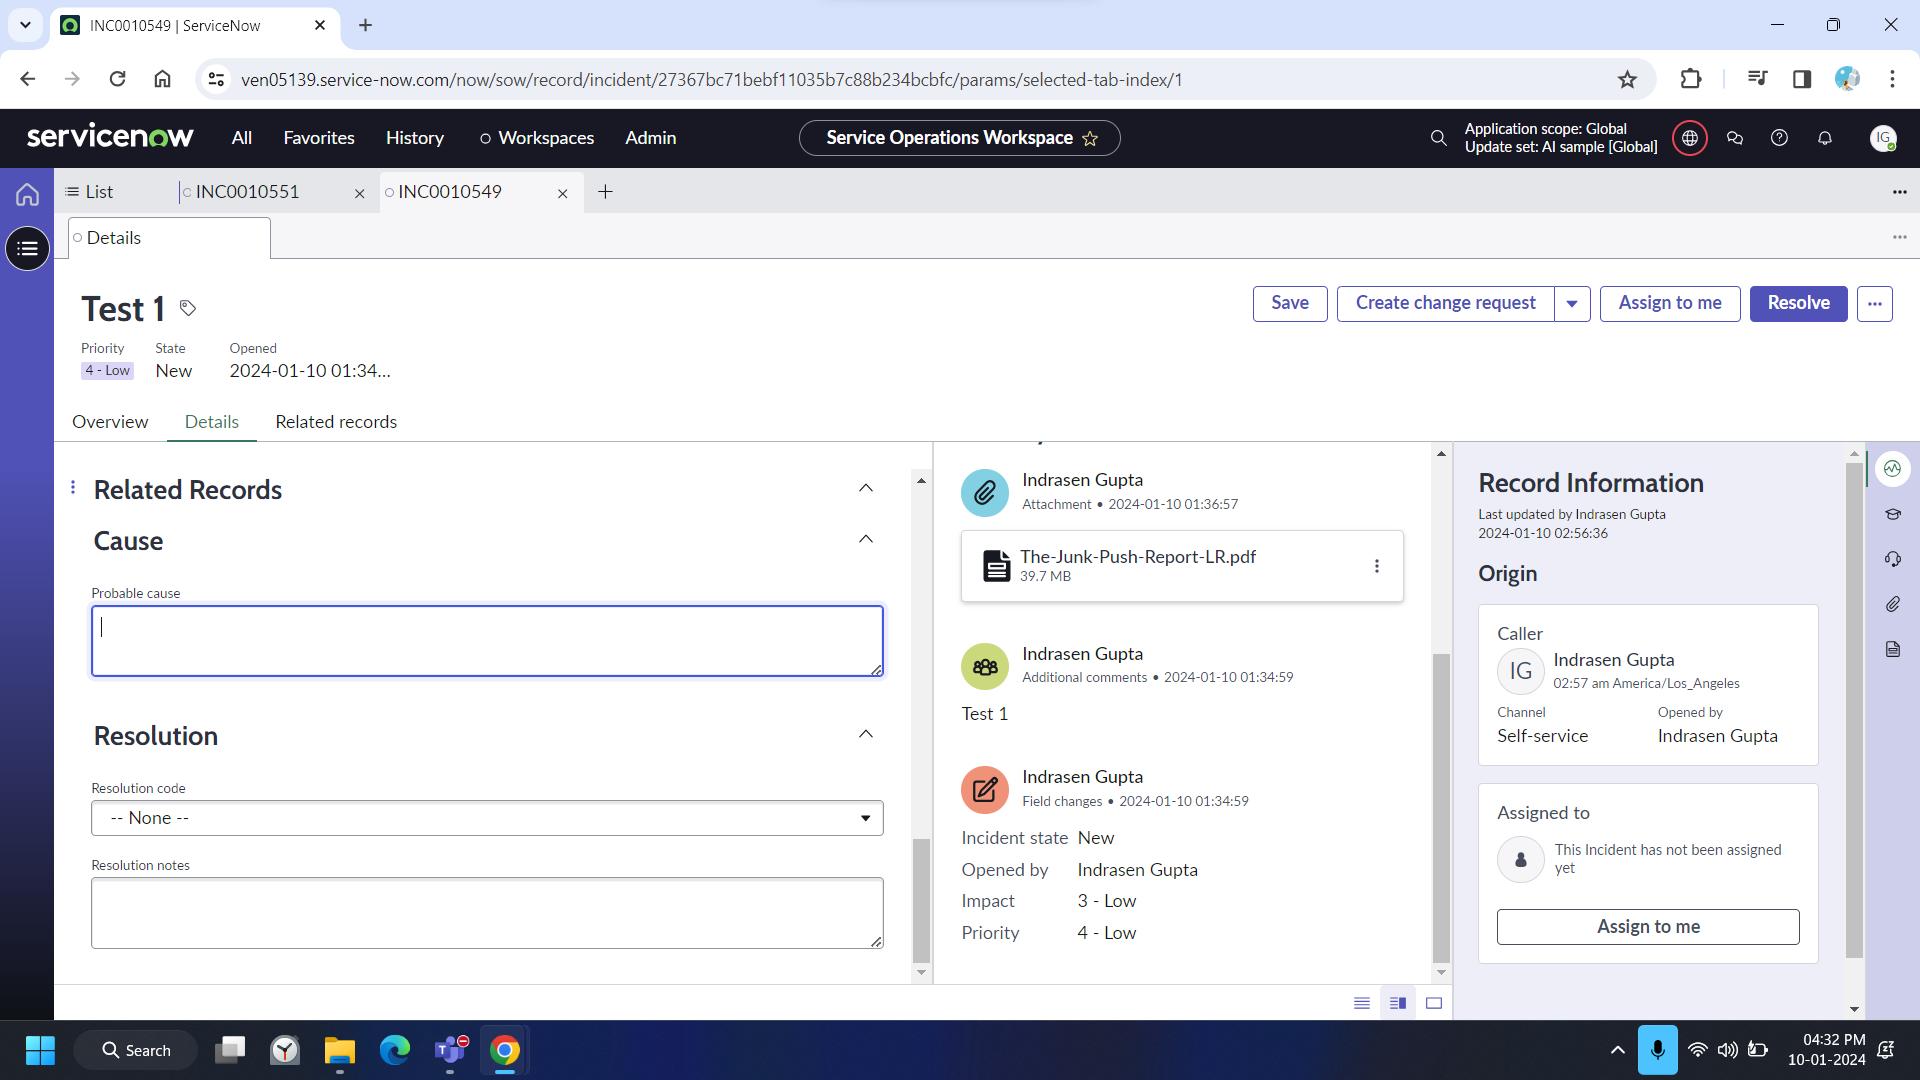Screen dimensions: 1920x1080
Task: Open Windows Start menu
Action: pos(40,1050)
